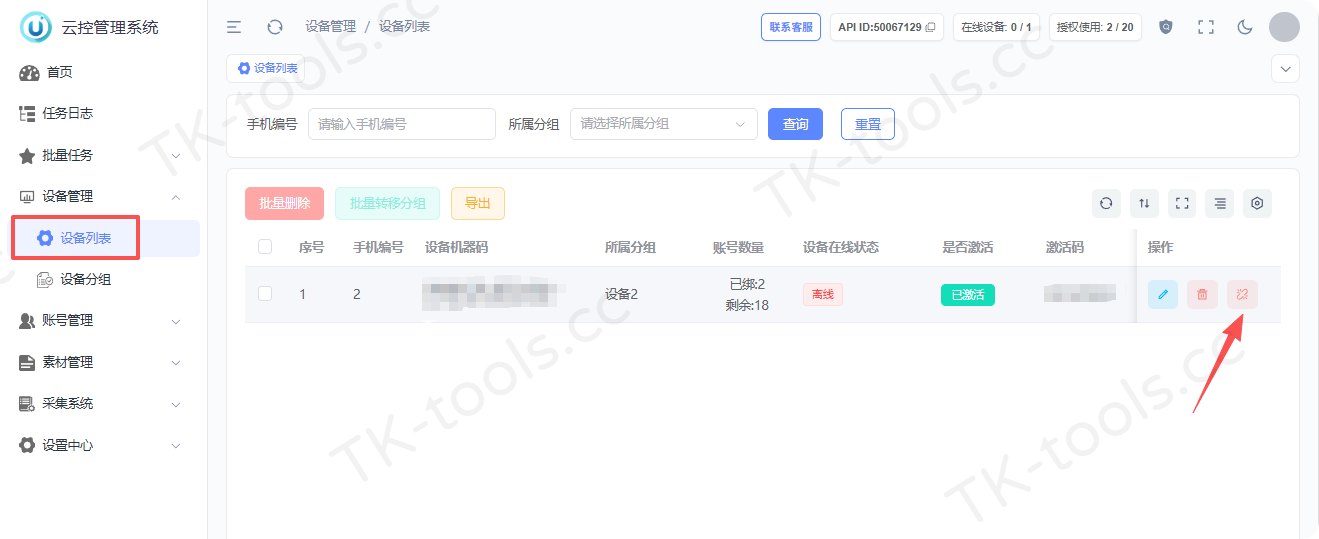This screenshot has height=539, width=1319.
Task: Open column settings hexagon icon
Action: point(1258,203)
